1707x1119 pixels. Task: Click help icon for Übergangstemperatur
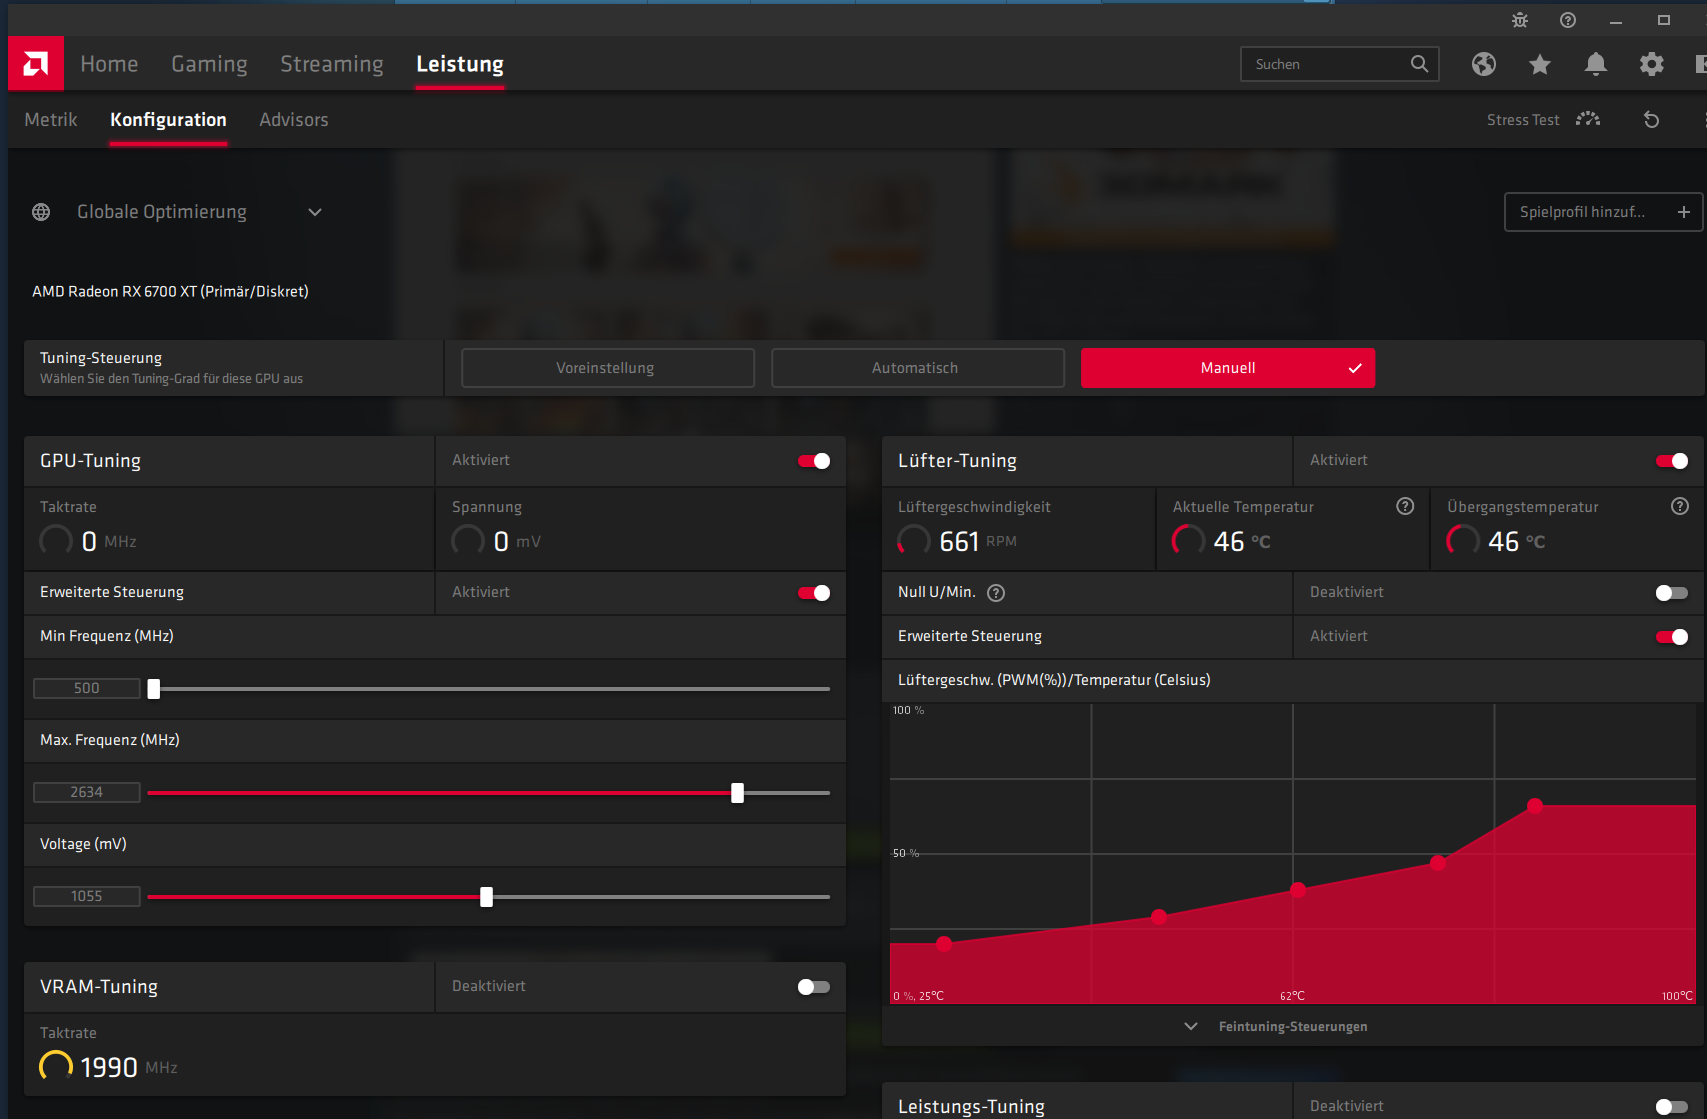(x=1680, y=506)
